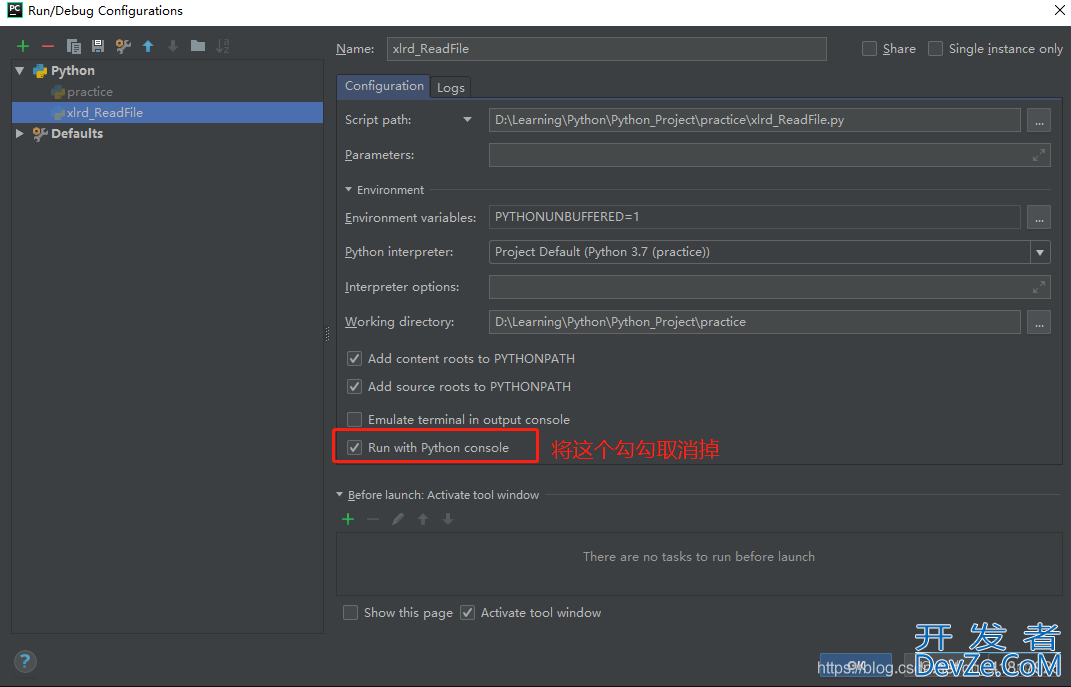Viewport: 1071px width, 687px height.
Task: Select the Defaults tree item
Action: pos(76,133)
